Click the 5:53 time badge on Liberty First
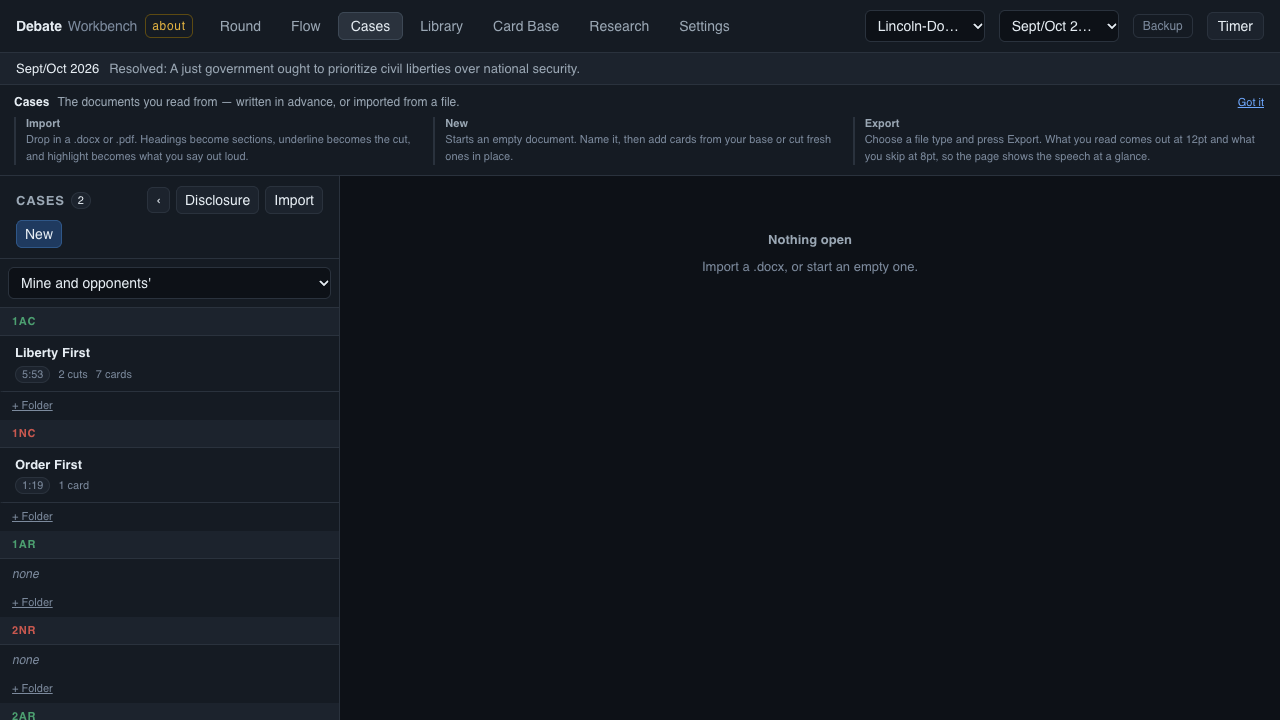The height and width of the screenshot is (720, 1280). tap(33, 374)
